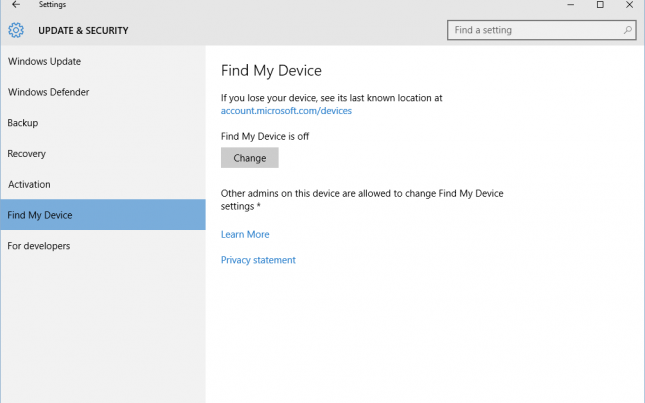The image size is (645, 403).
Task: Open the account.microsoft.com/devices link
Action: click(286, 111)
